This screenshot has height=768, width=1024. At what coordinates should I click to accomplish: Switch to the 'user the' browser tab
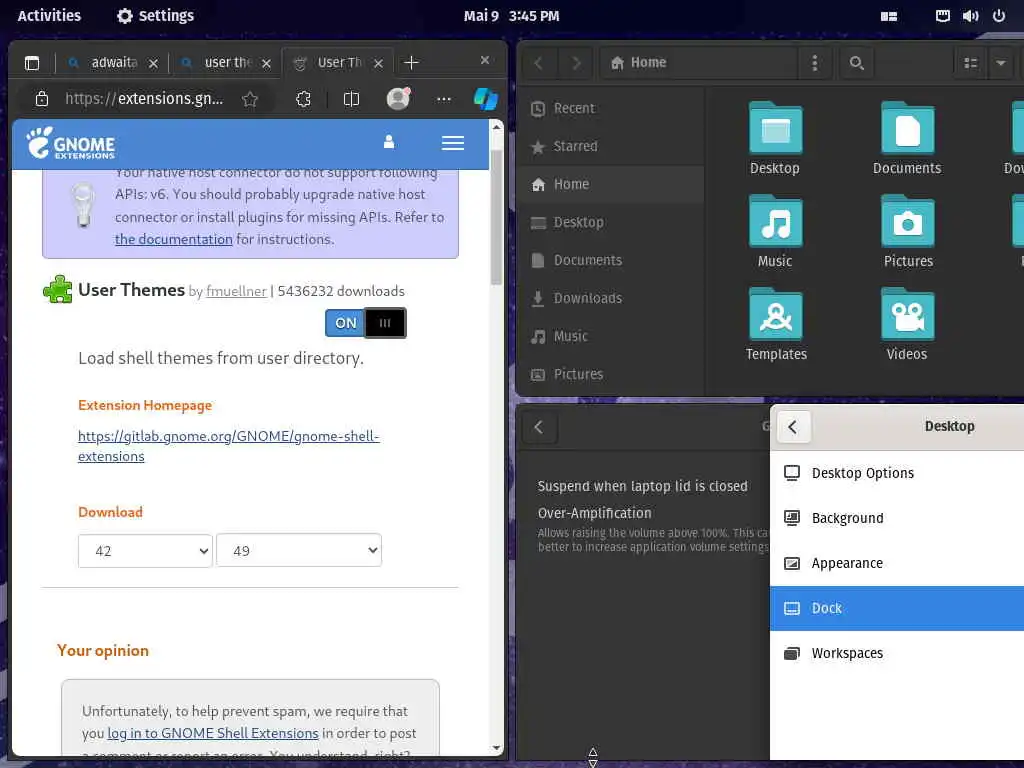coord(225,63)
